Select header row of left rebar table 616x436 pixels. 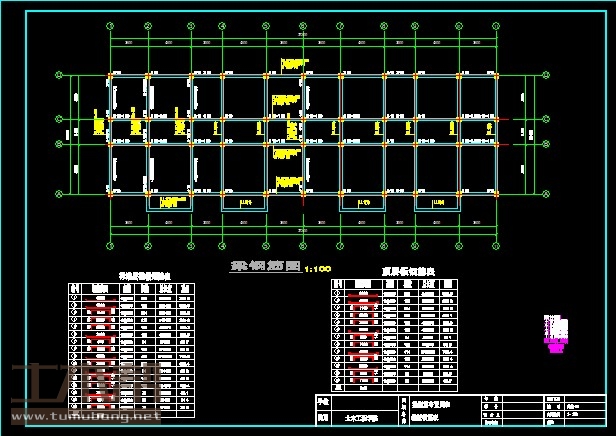point(132,287)
